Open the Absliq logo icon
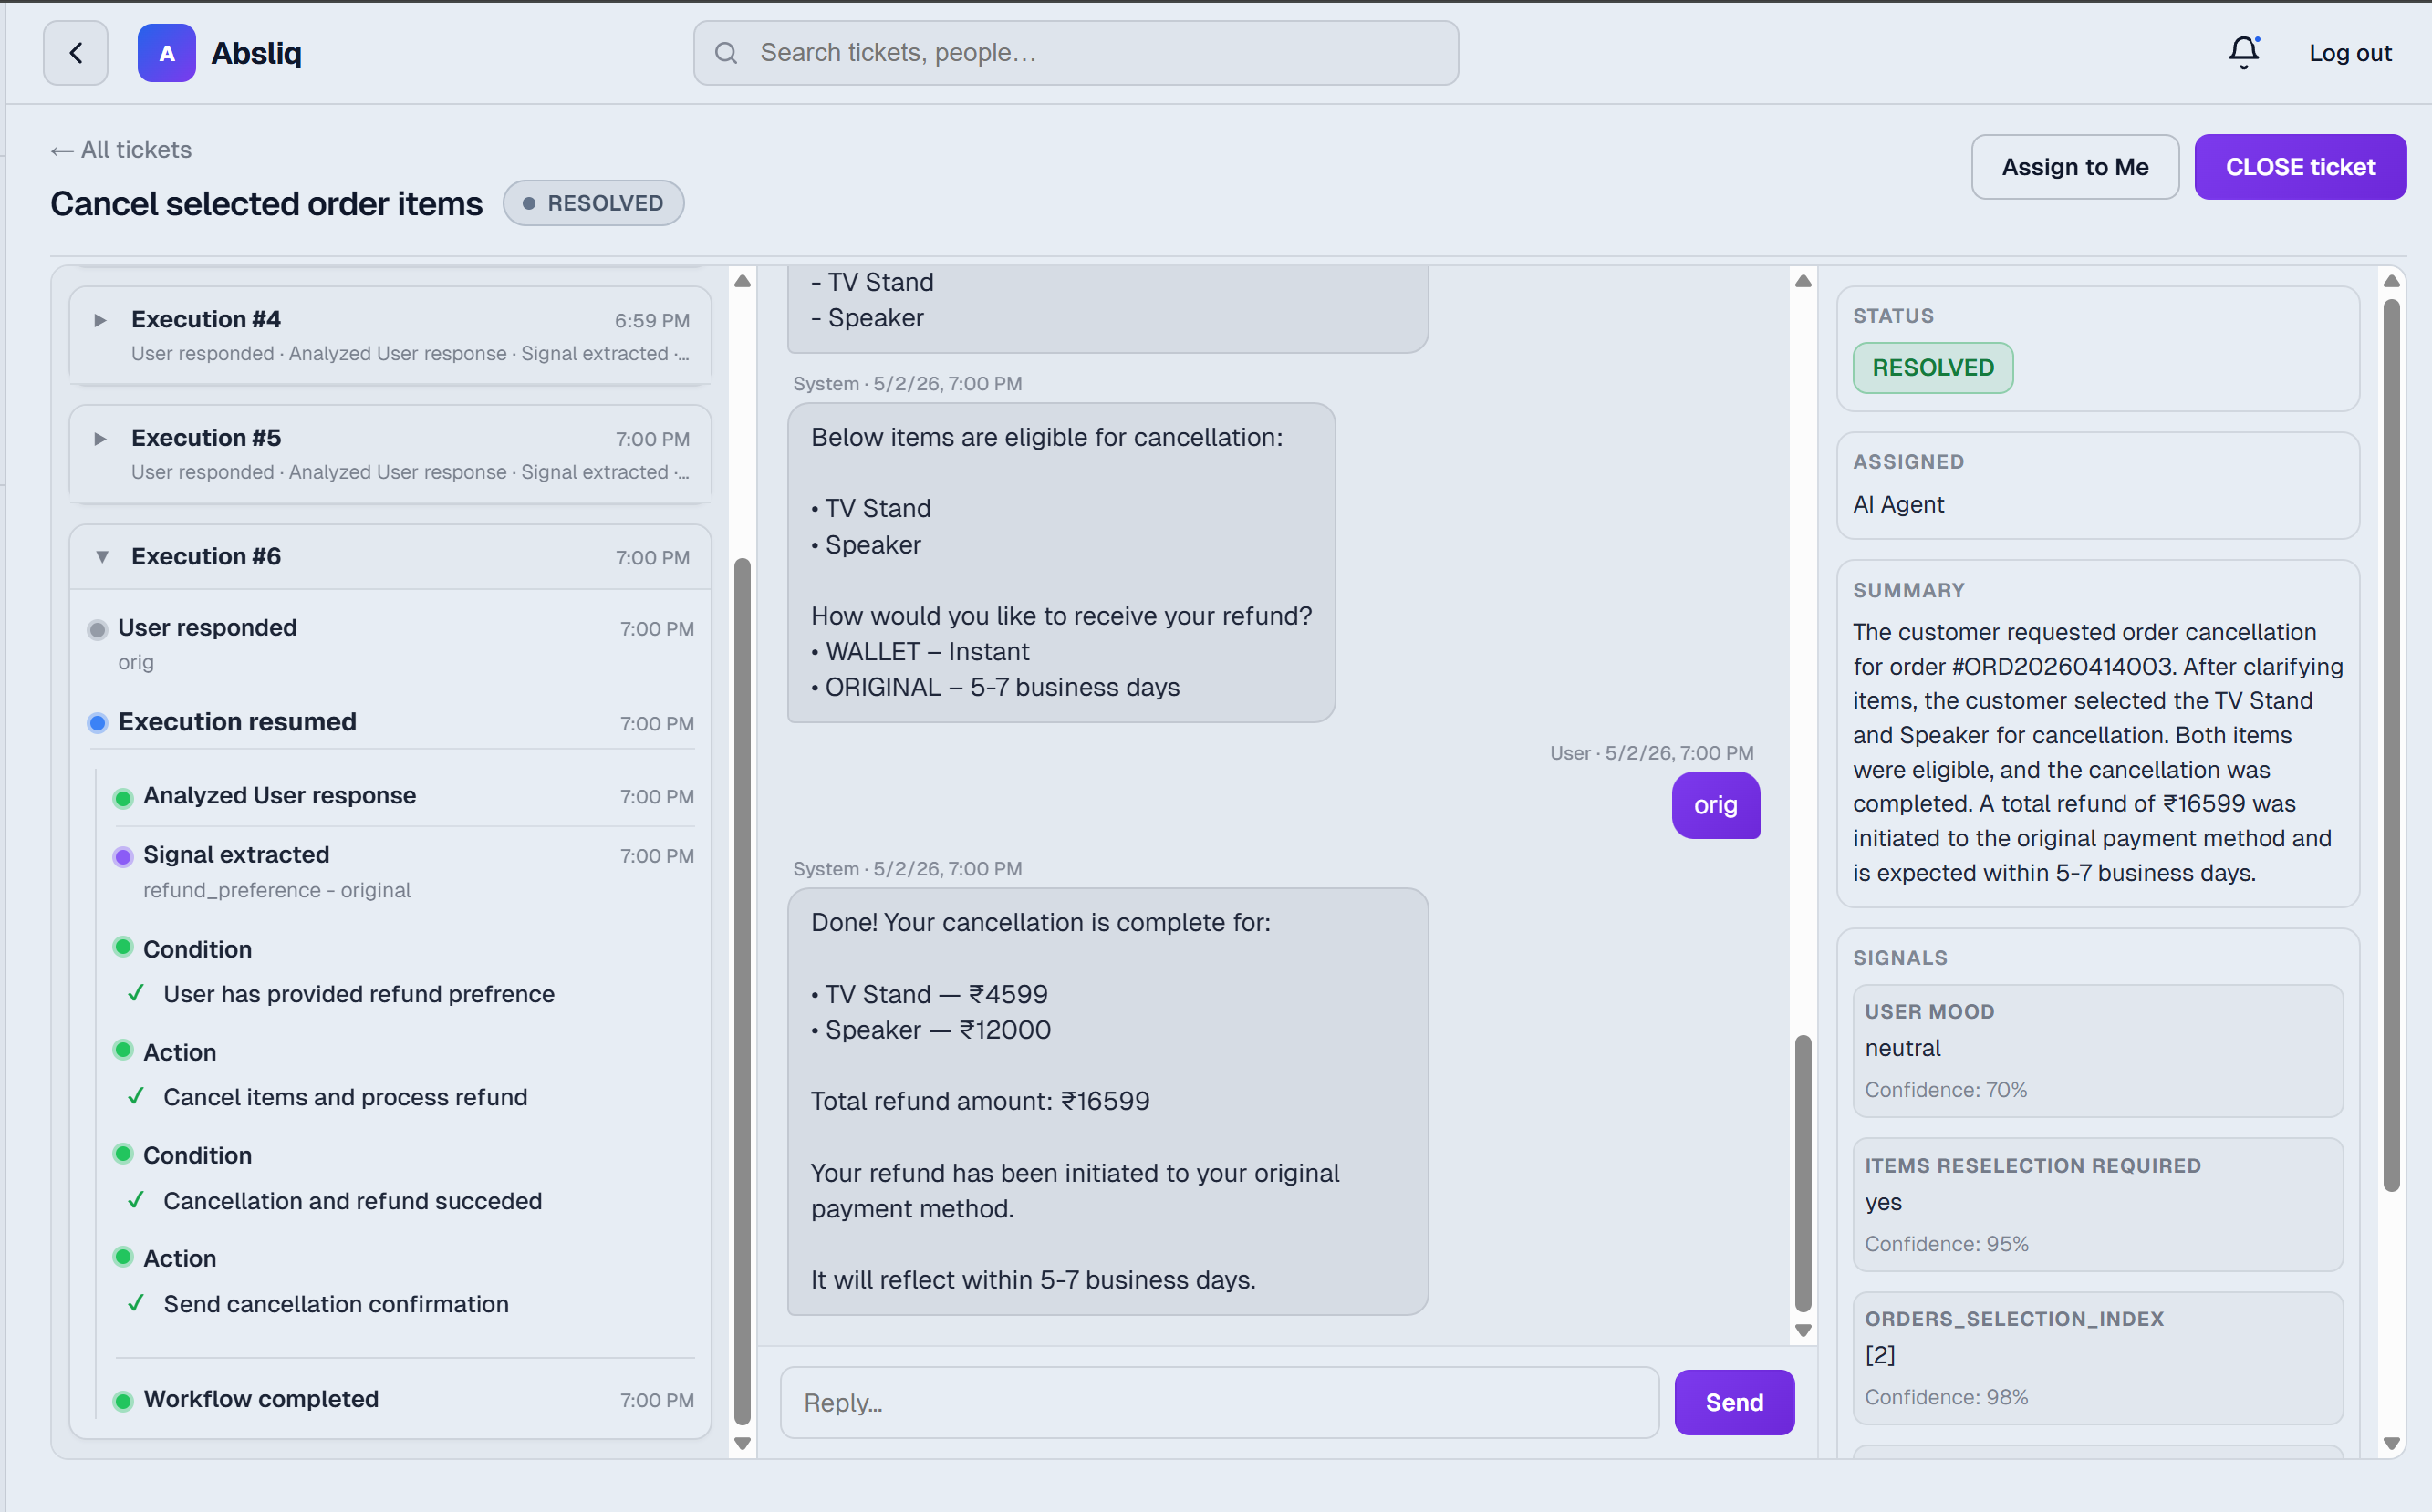This screenshot has width=2432, height=1512. [166, 53]
